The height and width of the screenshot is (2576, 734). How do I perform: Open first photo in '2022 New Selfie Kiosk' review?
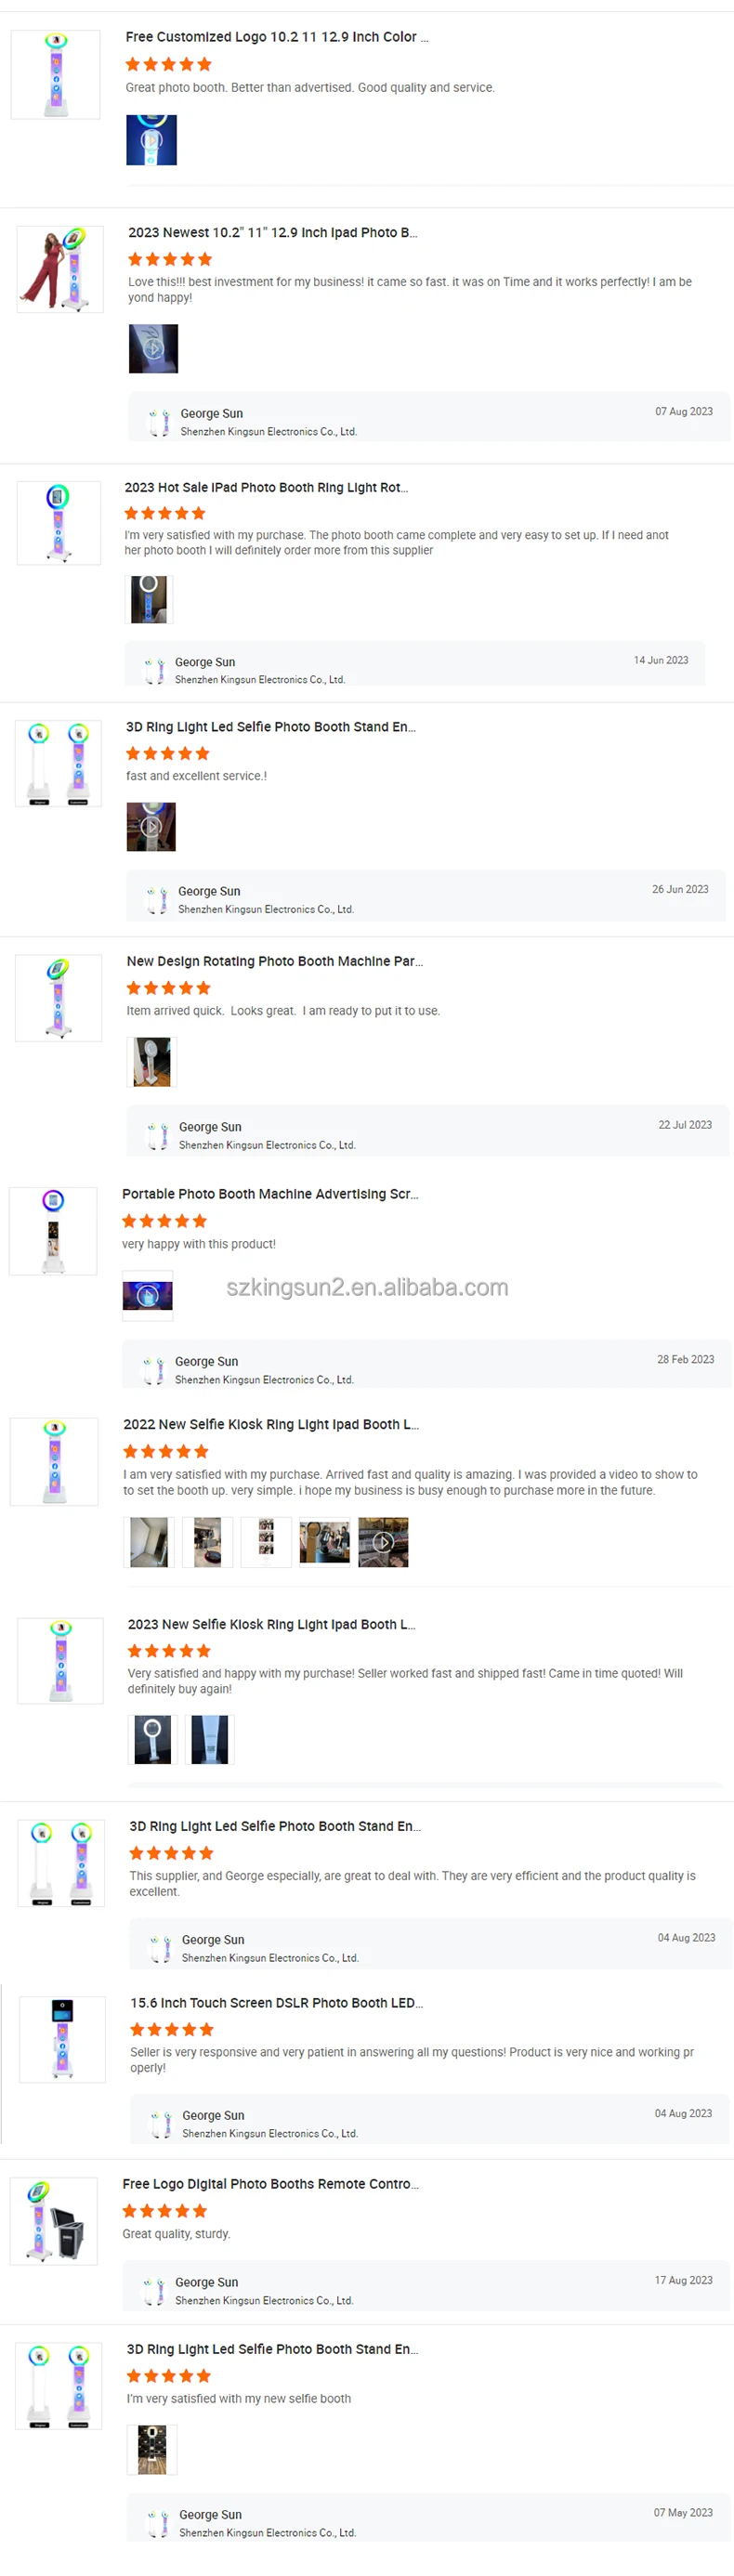tap(149, 1542)
